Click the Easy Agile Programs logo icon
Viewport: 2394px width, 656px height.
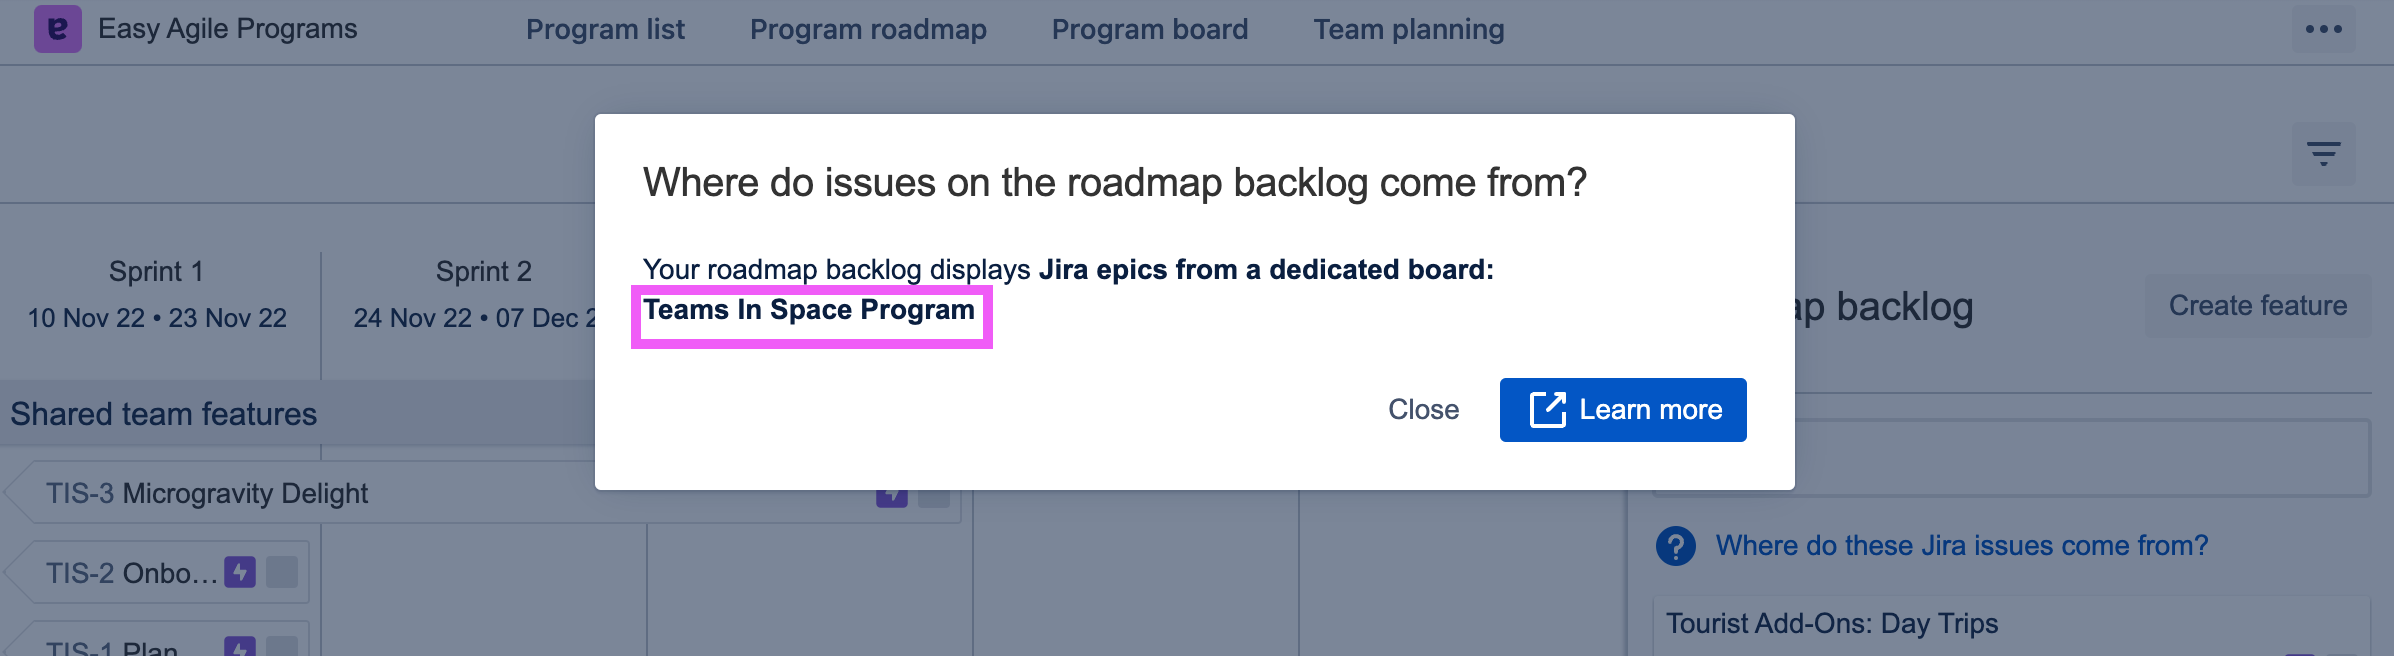point(57,29)
